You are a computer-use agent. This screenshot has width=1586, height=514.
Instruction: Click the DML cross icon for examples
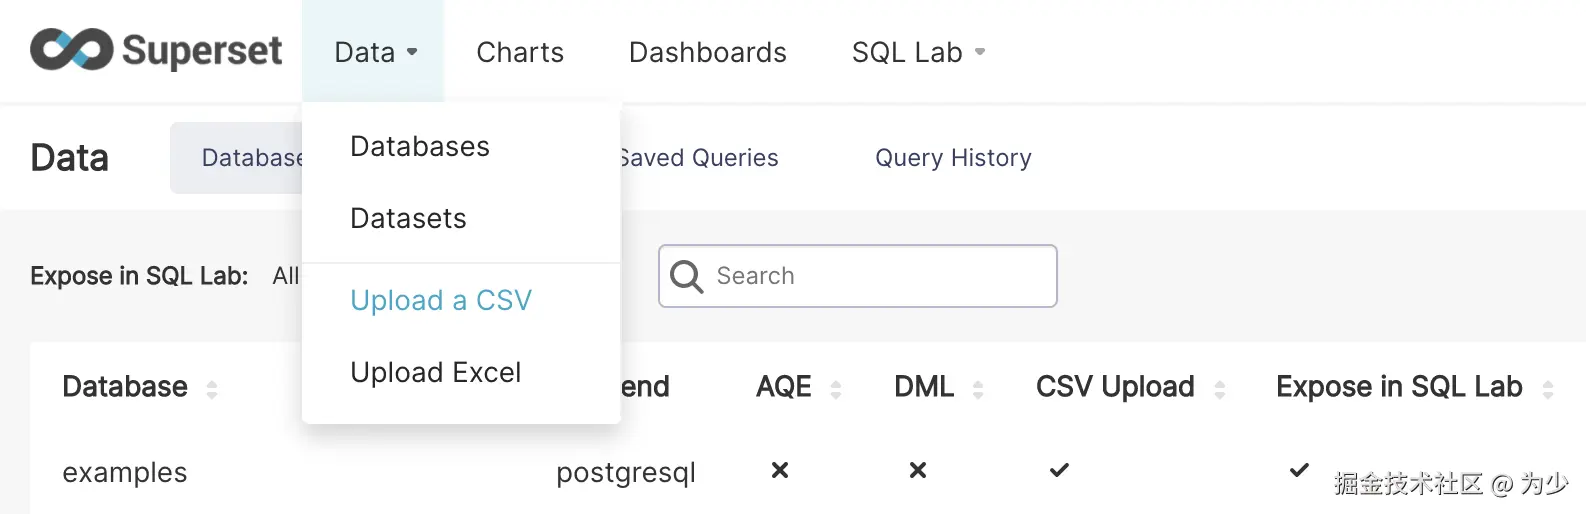pyautogui.click(x=918, y=470)
